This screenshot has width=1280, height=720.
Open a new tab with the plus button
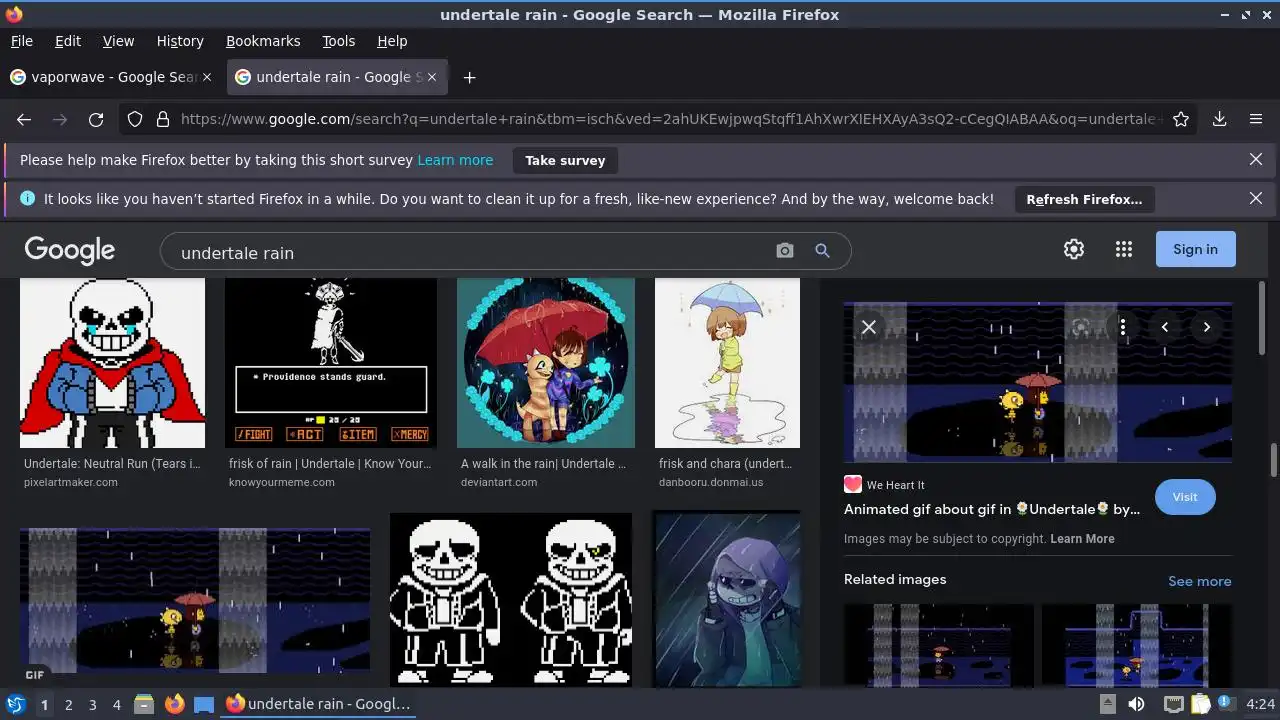(469, 77)
